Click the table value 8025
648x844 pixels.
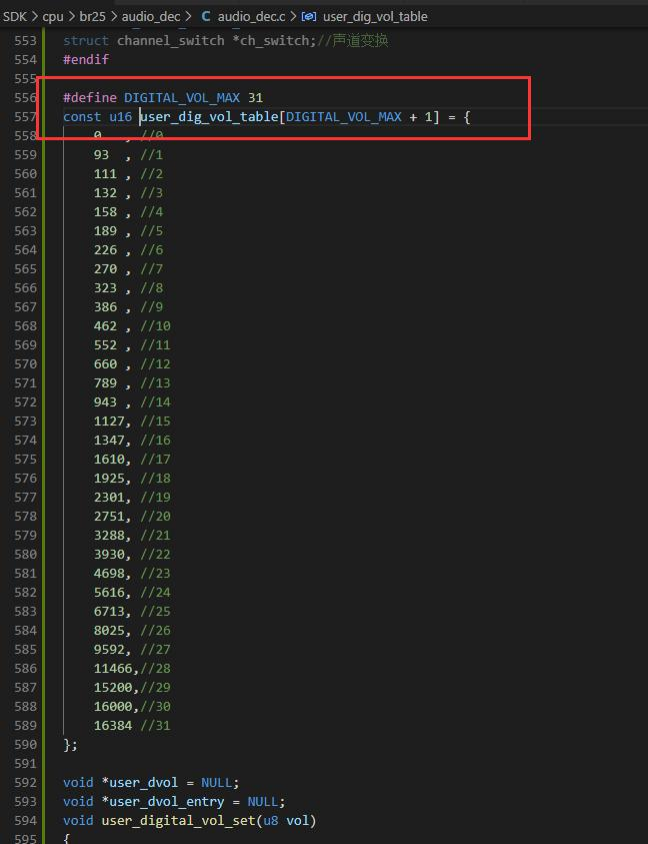109,630
